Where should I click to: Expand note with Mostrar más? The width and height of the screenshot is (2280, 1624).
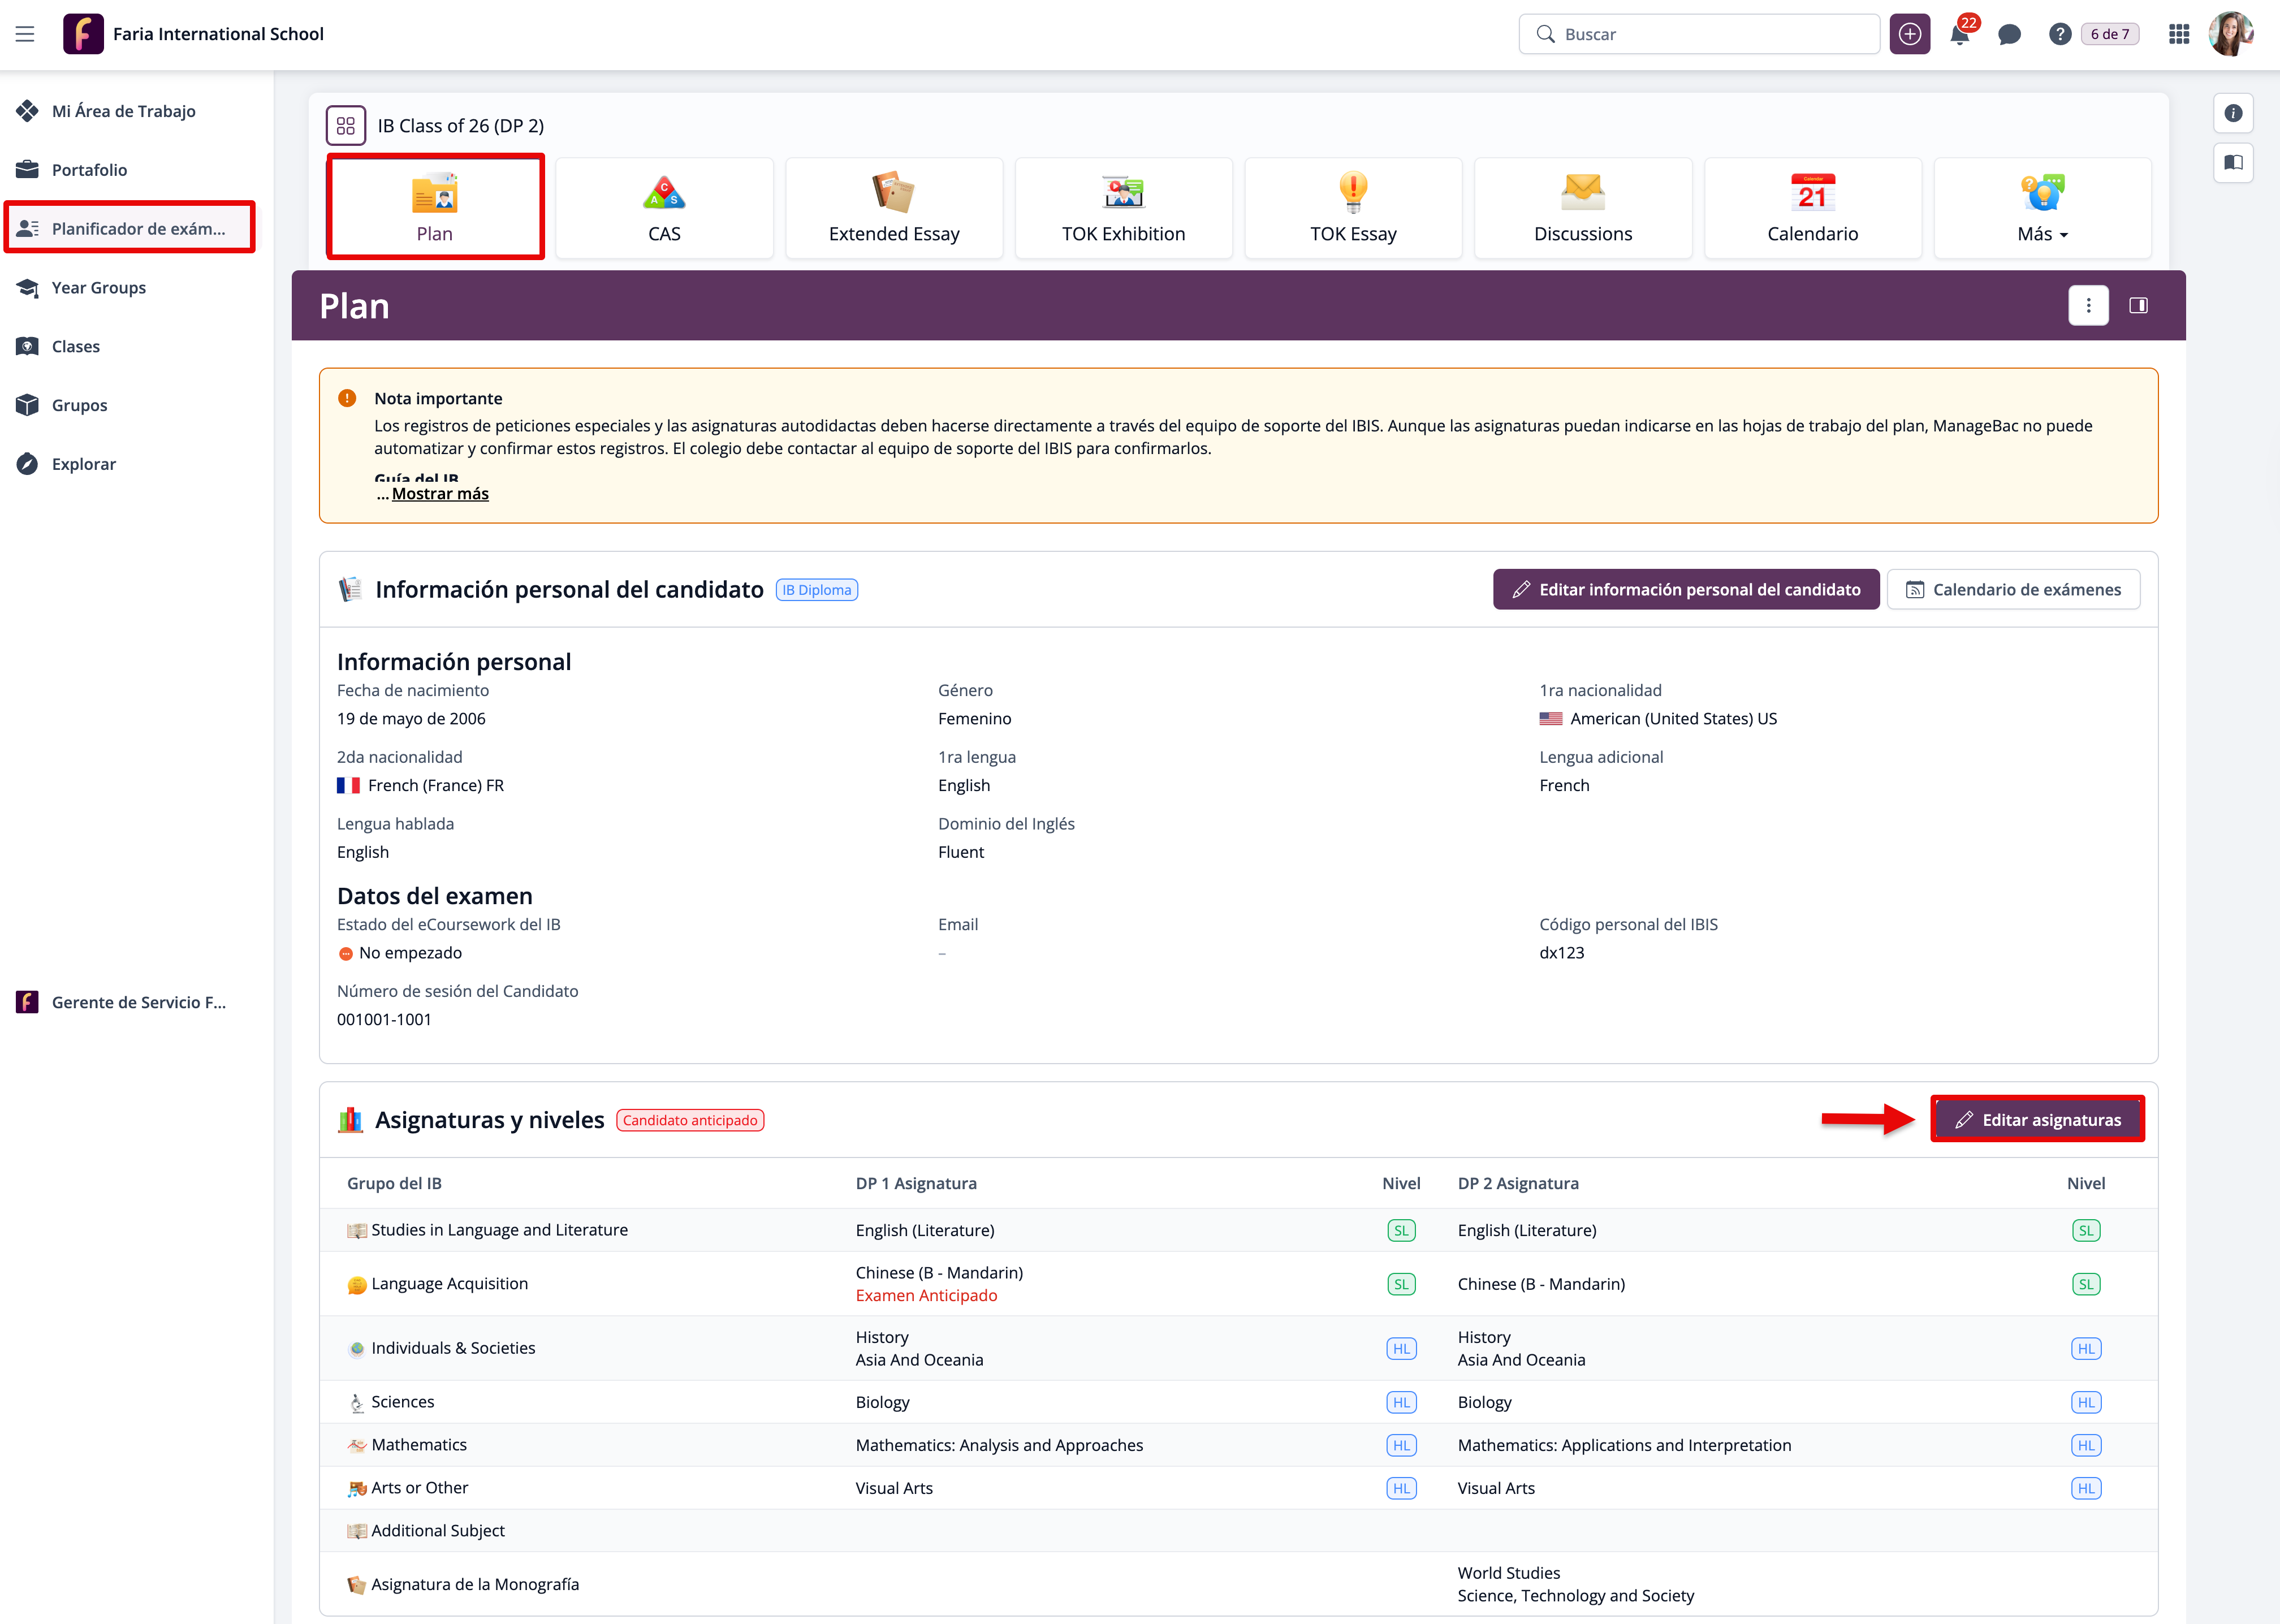(440, 494)
